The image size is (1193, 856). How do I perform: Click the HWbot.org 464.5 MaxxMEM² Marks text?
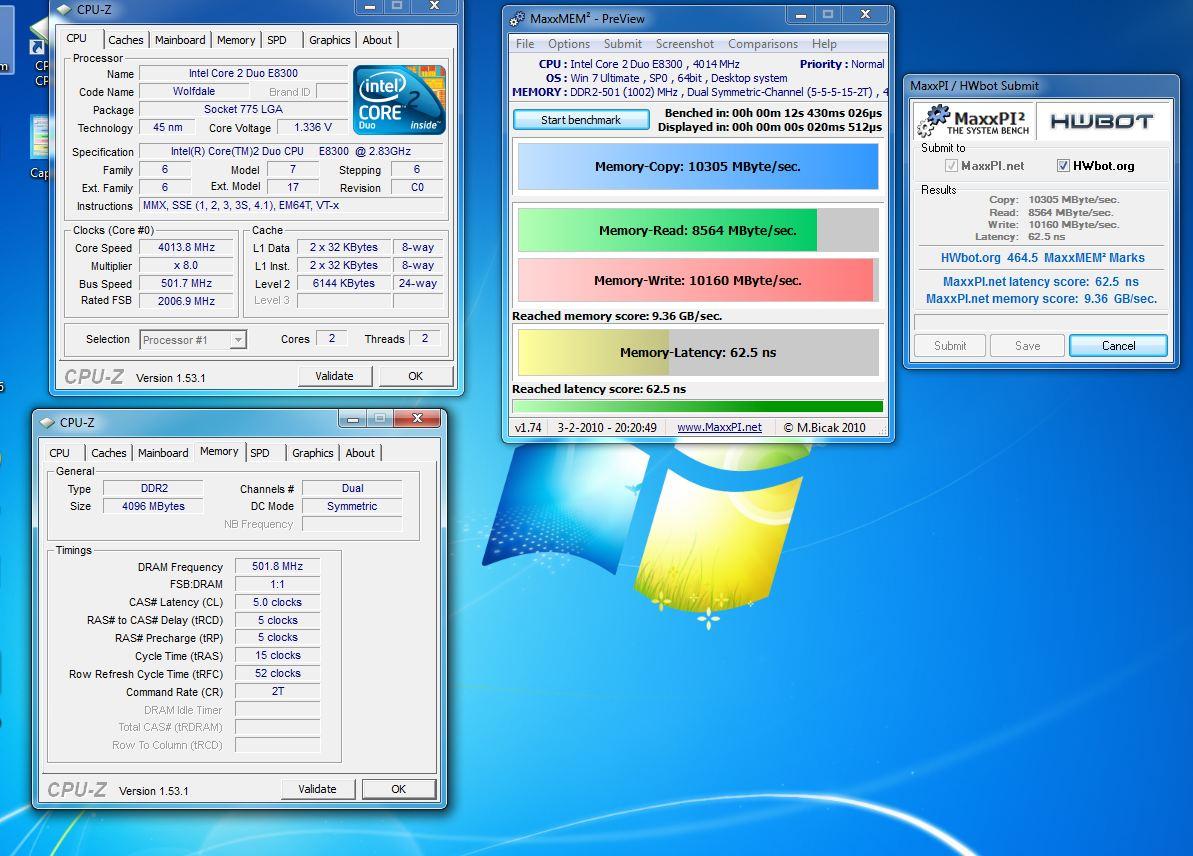coord(1042,258)
